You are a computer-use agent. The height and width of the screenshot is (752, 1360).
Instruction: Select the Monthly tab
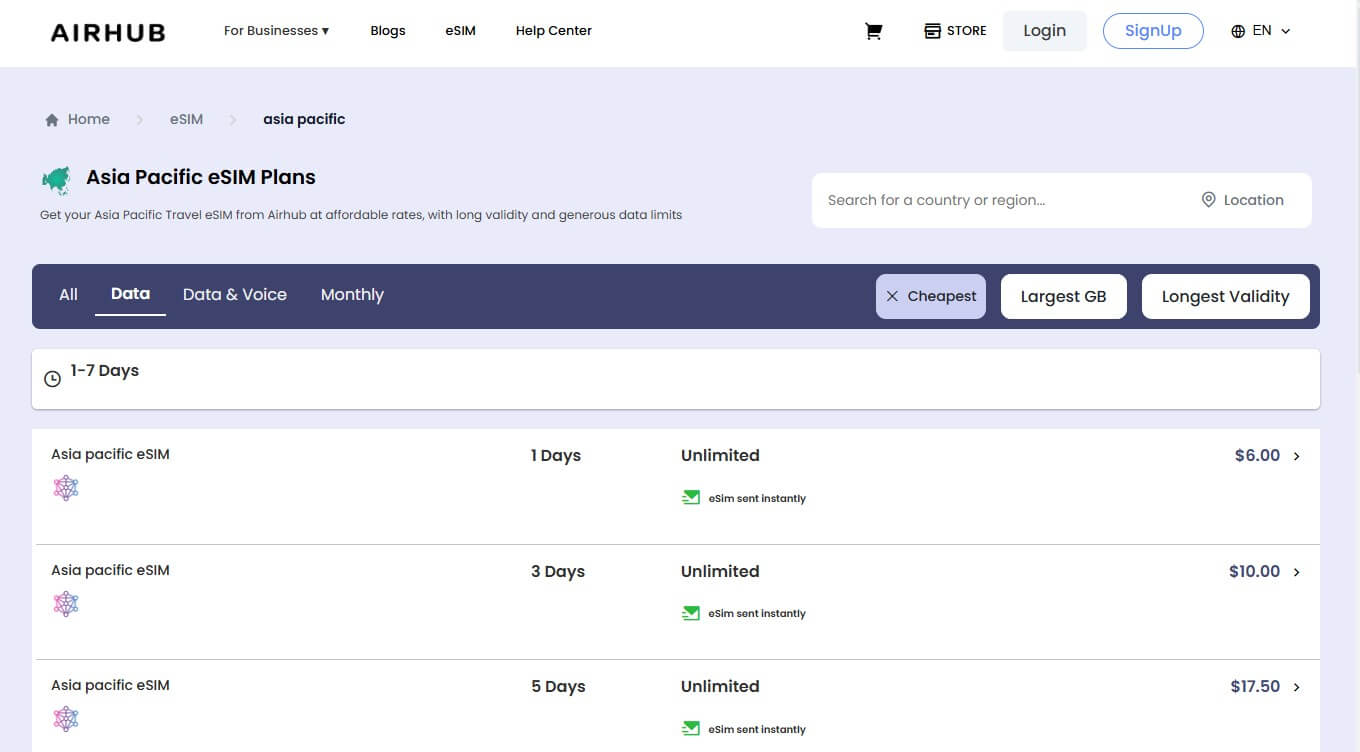352,294
